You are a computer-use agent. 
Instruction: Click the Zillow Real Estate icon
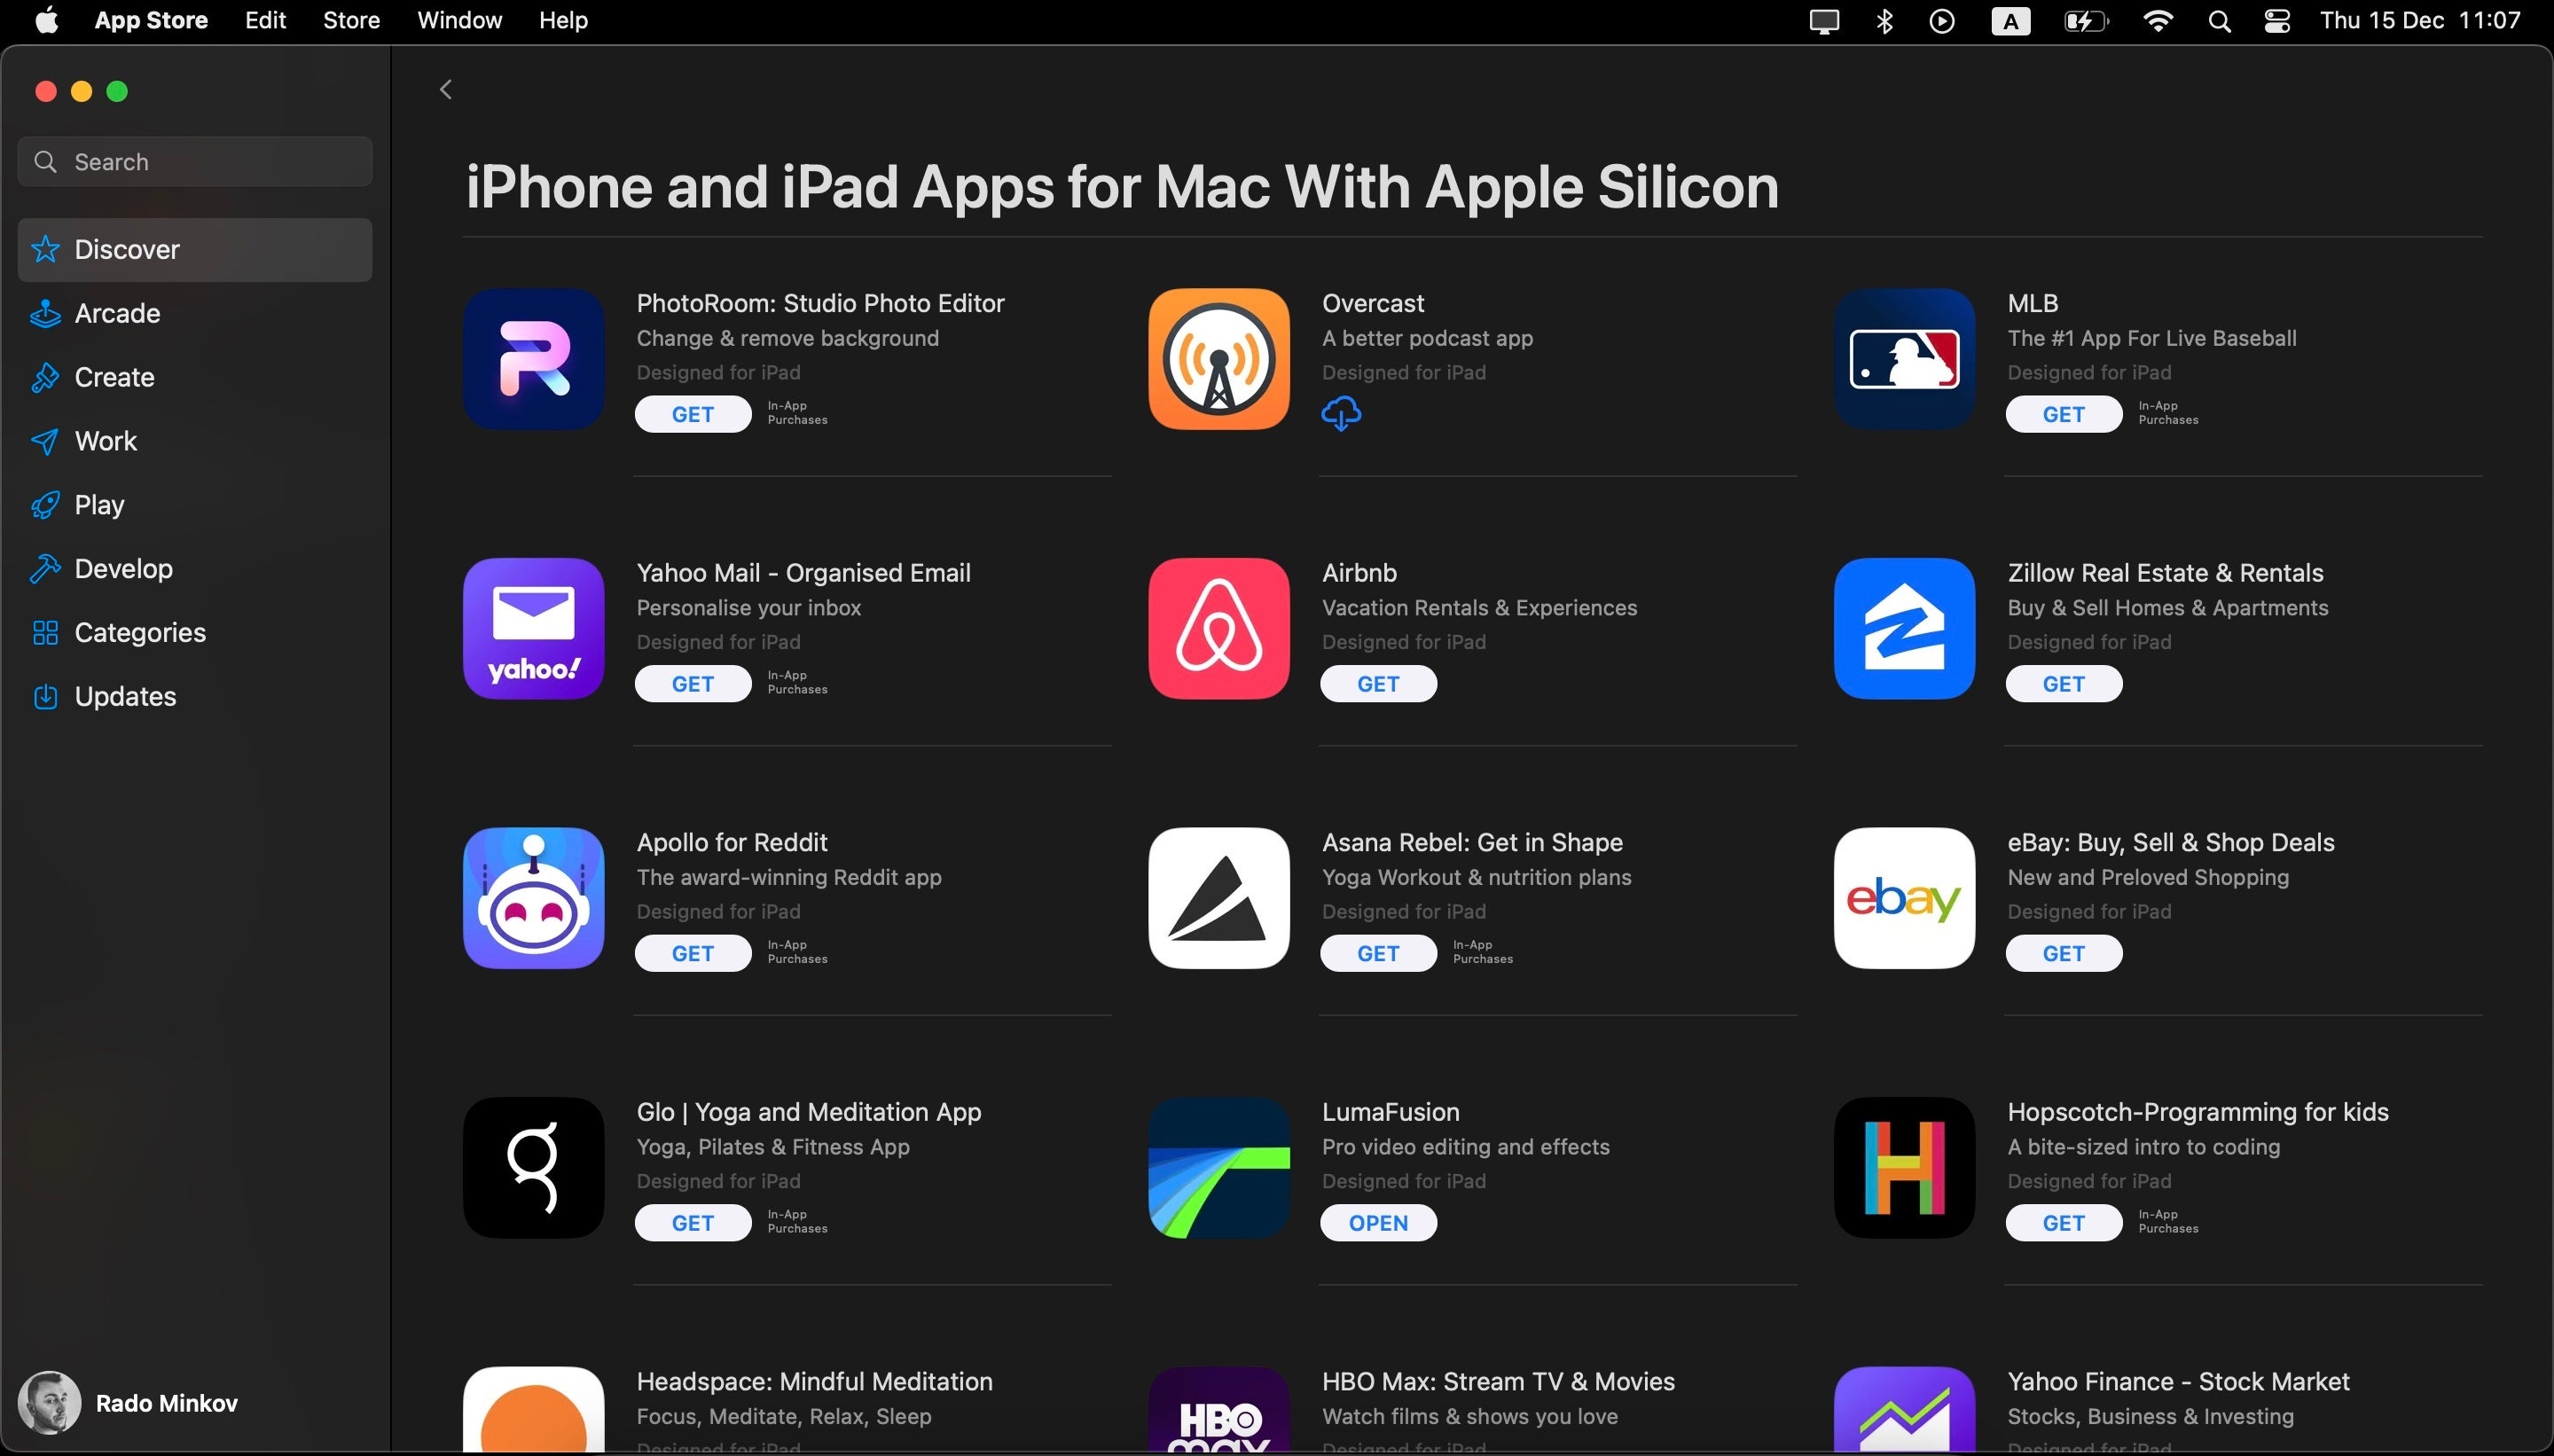pos(1903,628)
